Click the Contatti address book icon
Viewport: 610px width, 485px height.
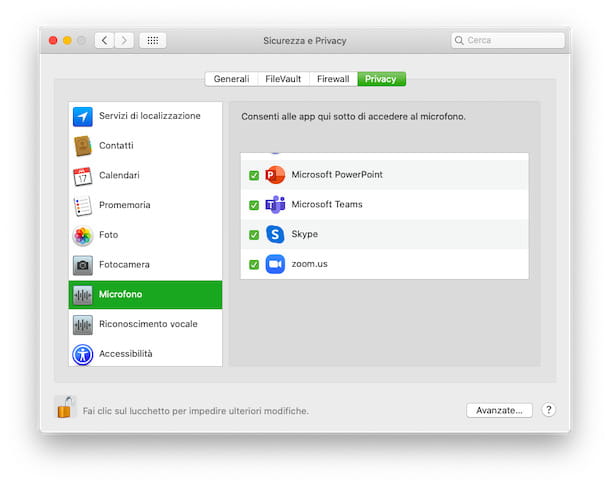82,146
